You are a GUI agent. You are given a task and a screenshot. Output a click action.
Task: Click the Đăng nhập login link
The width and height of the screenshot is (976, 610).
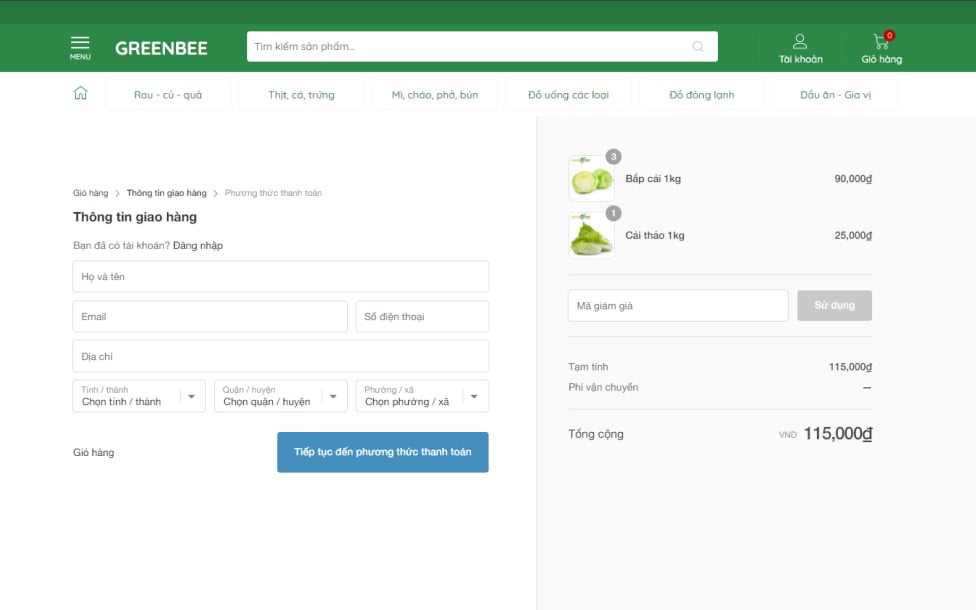(198, 245)
